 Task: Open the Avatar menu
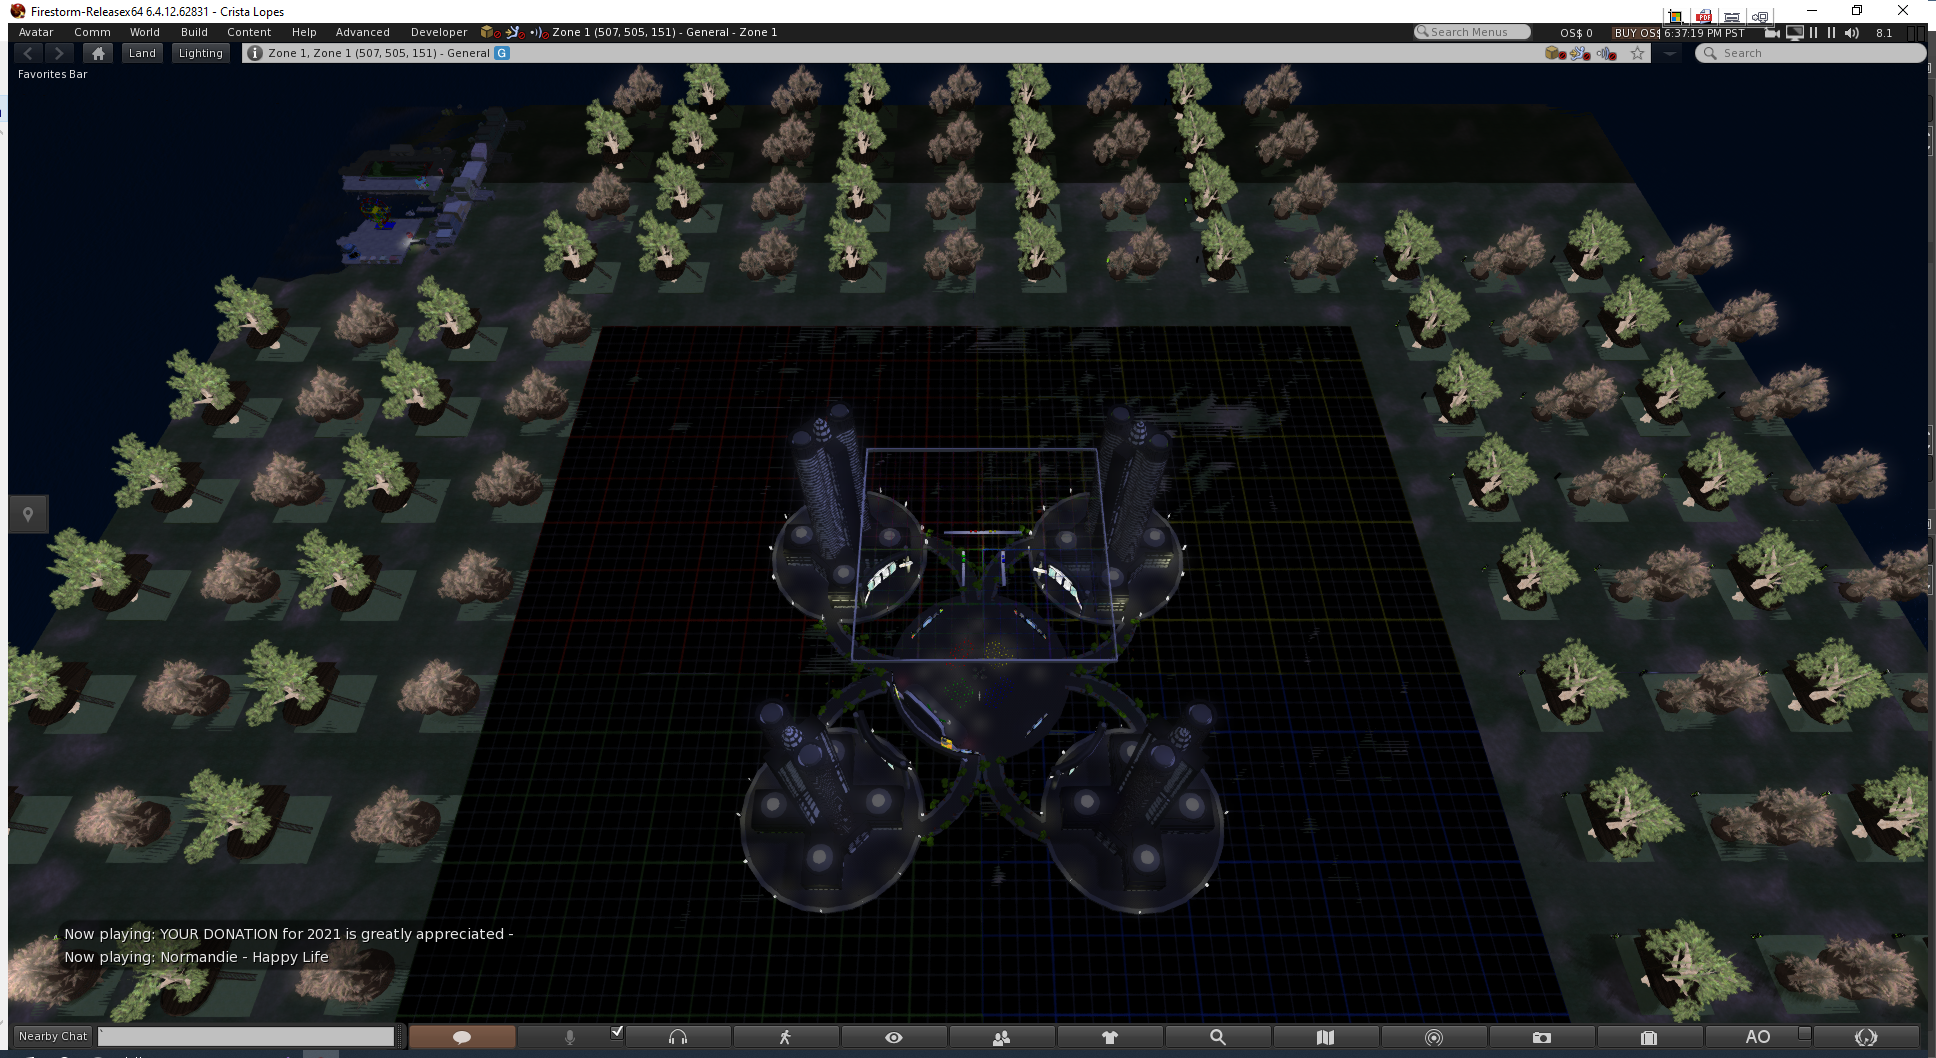tap(36, 32)
